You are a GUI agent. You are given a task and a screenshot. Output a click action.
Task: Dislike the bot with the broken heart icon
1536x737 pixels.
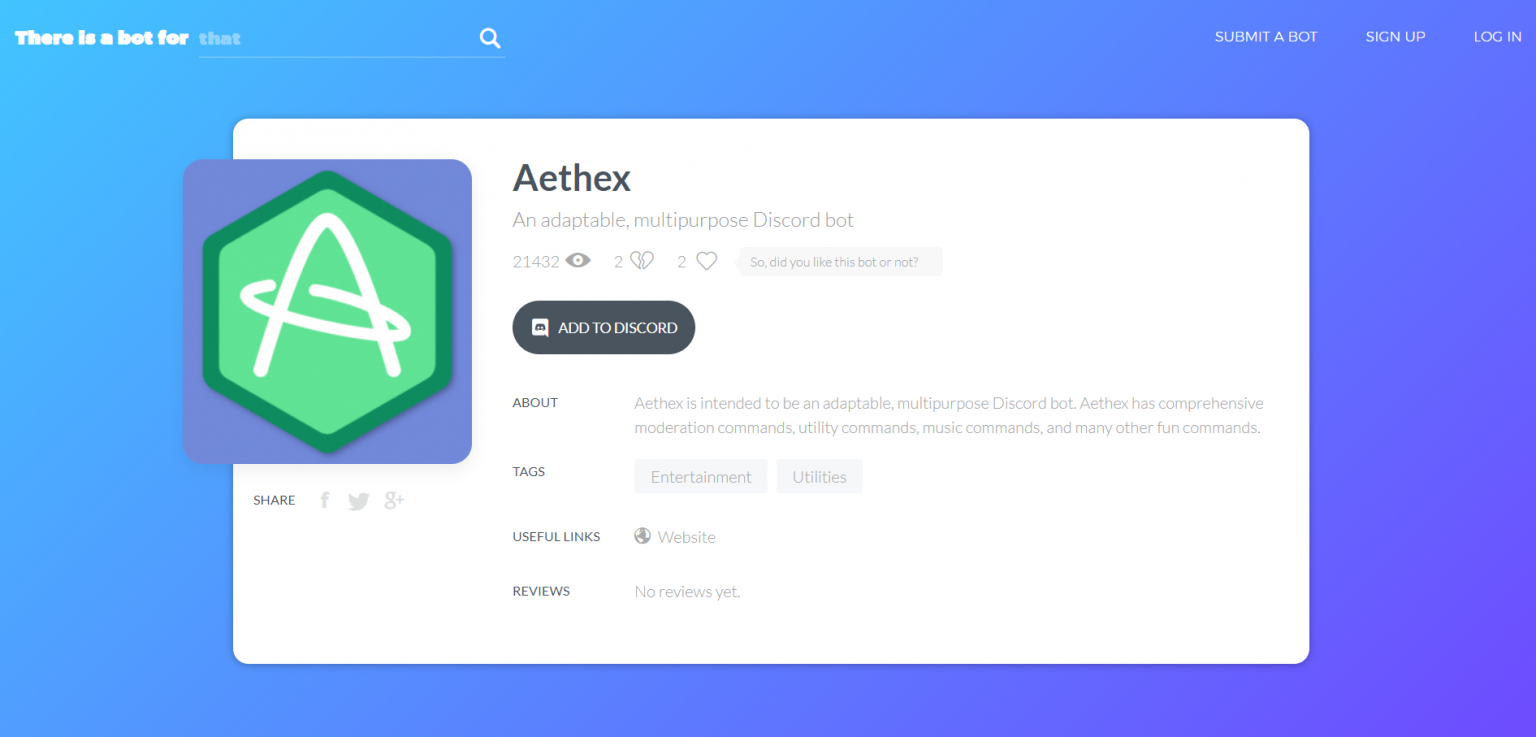(x=640, y=259)
